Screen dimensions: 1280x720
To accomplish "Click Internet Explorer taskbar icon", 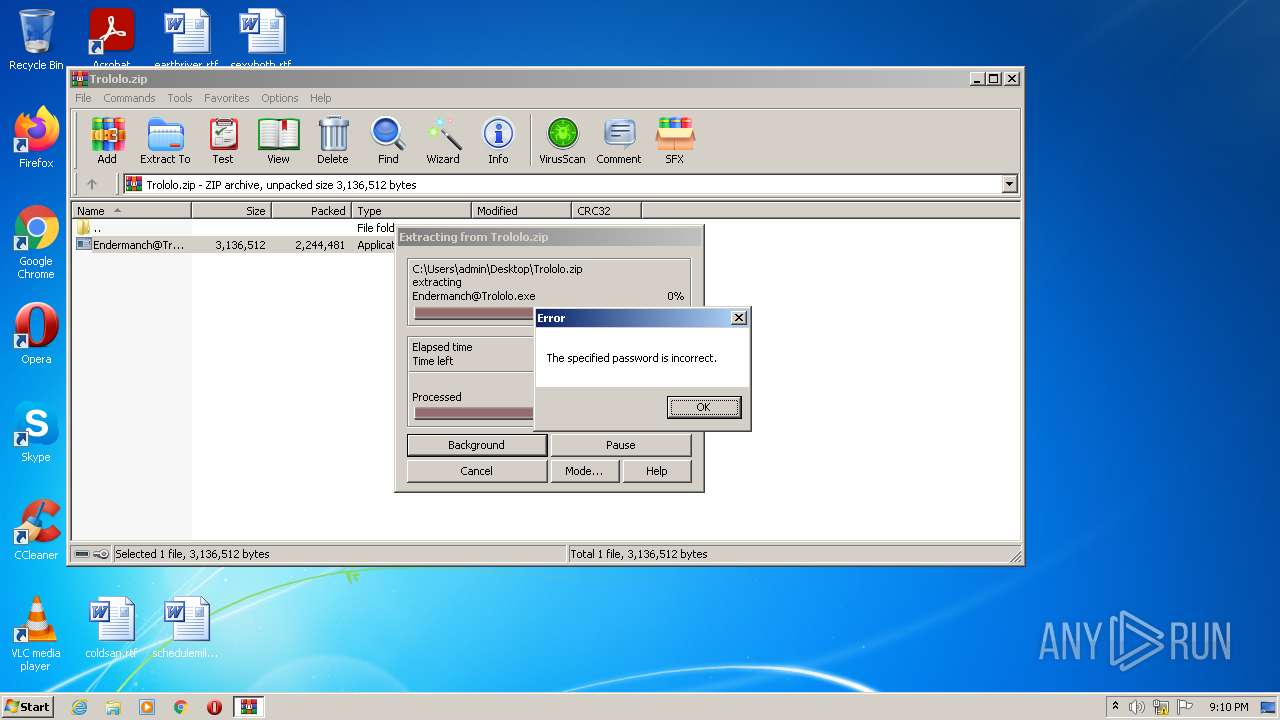I will 79,707.
